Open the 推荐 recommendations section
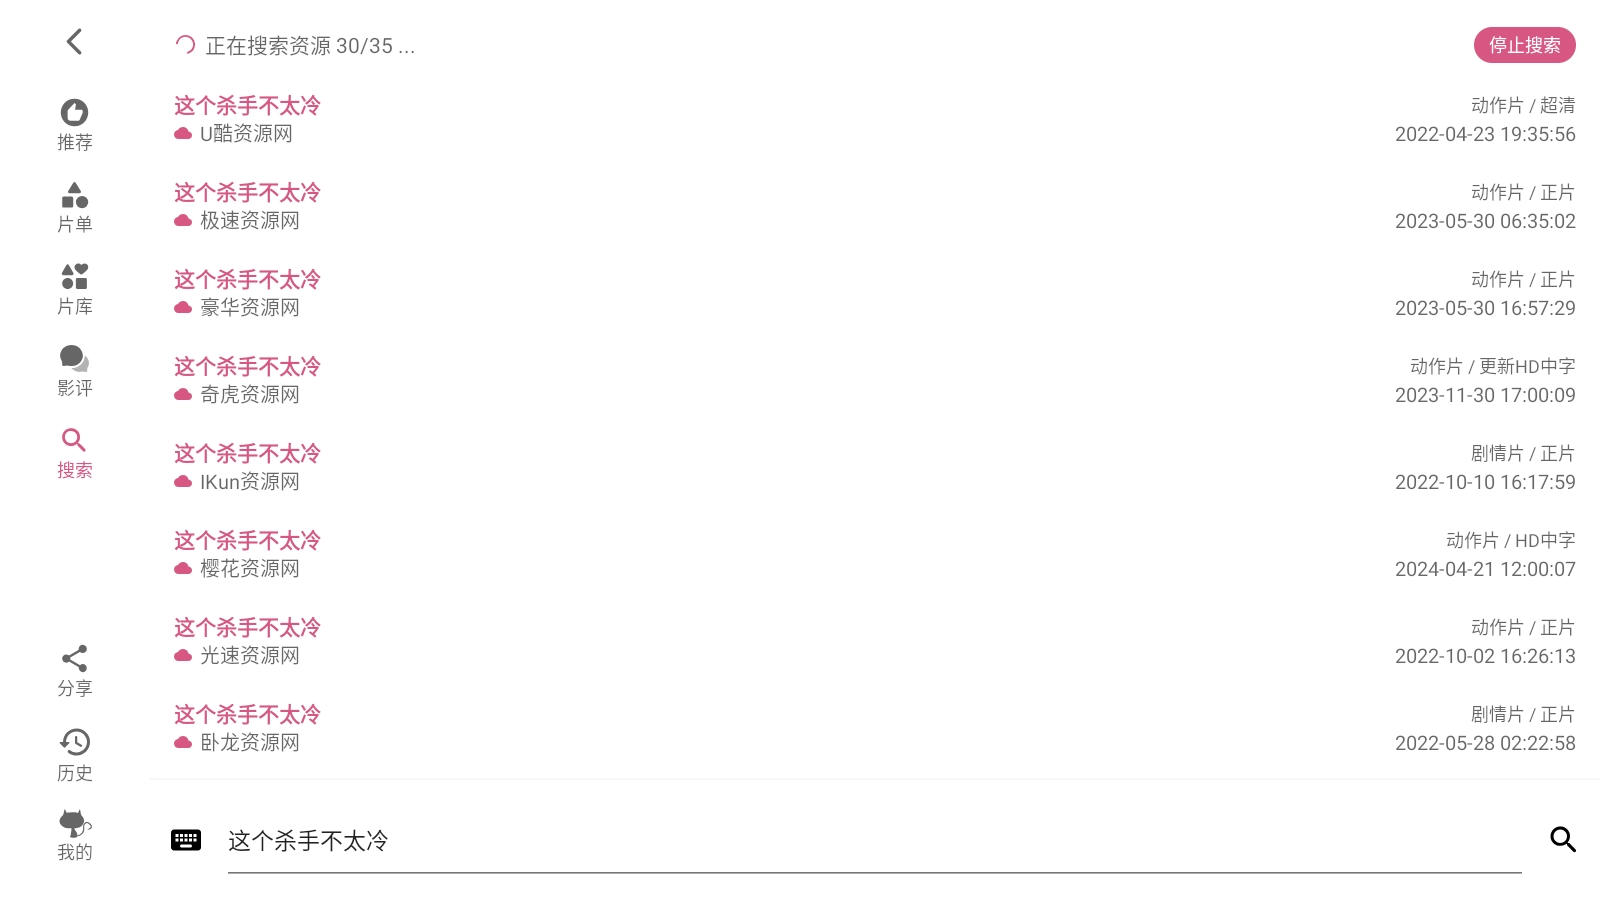Screen dimensions: 1600x900 [x=74, y=125]
